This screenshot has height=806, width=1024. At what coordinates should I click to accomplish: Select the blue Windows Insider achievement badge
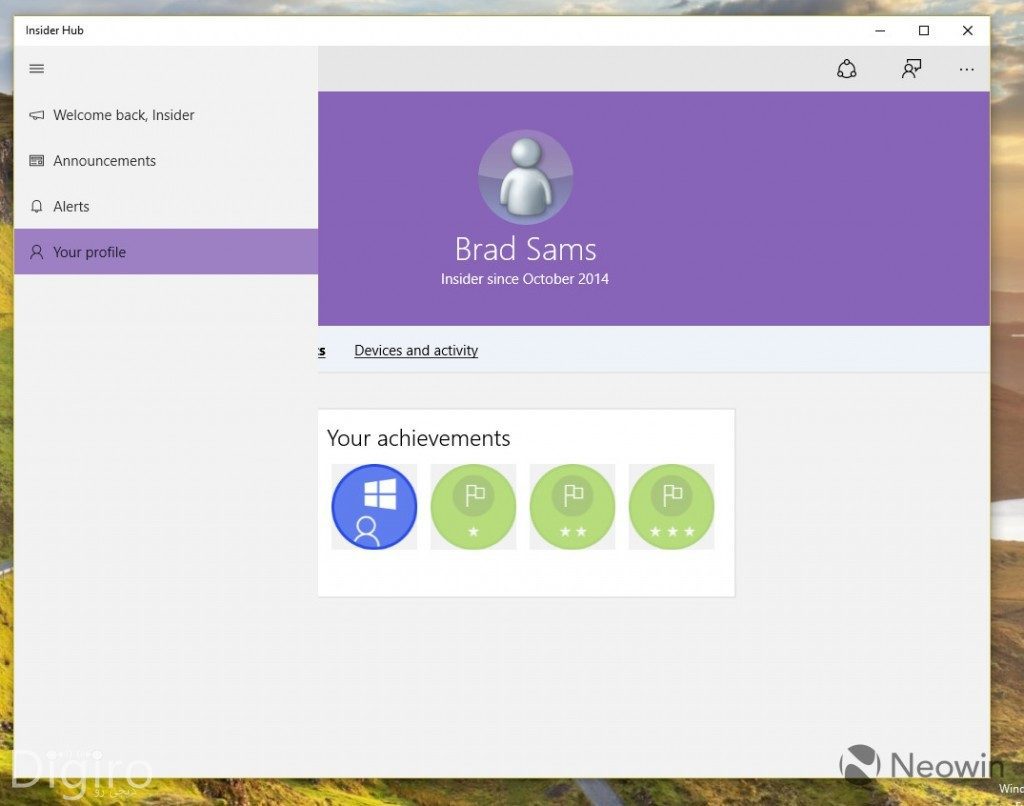[x=374, y=507]
